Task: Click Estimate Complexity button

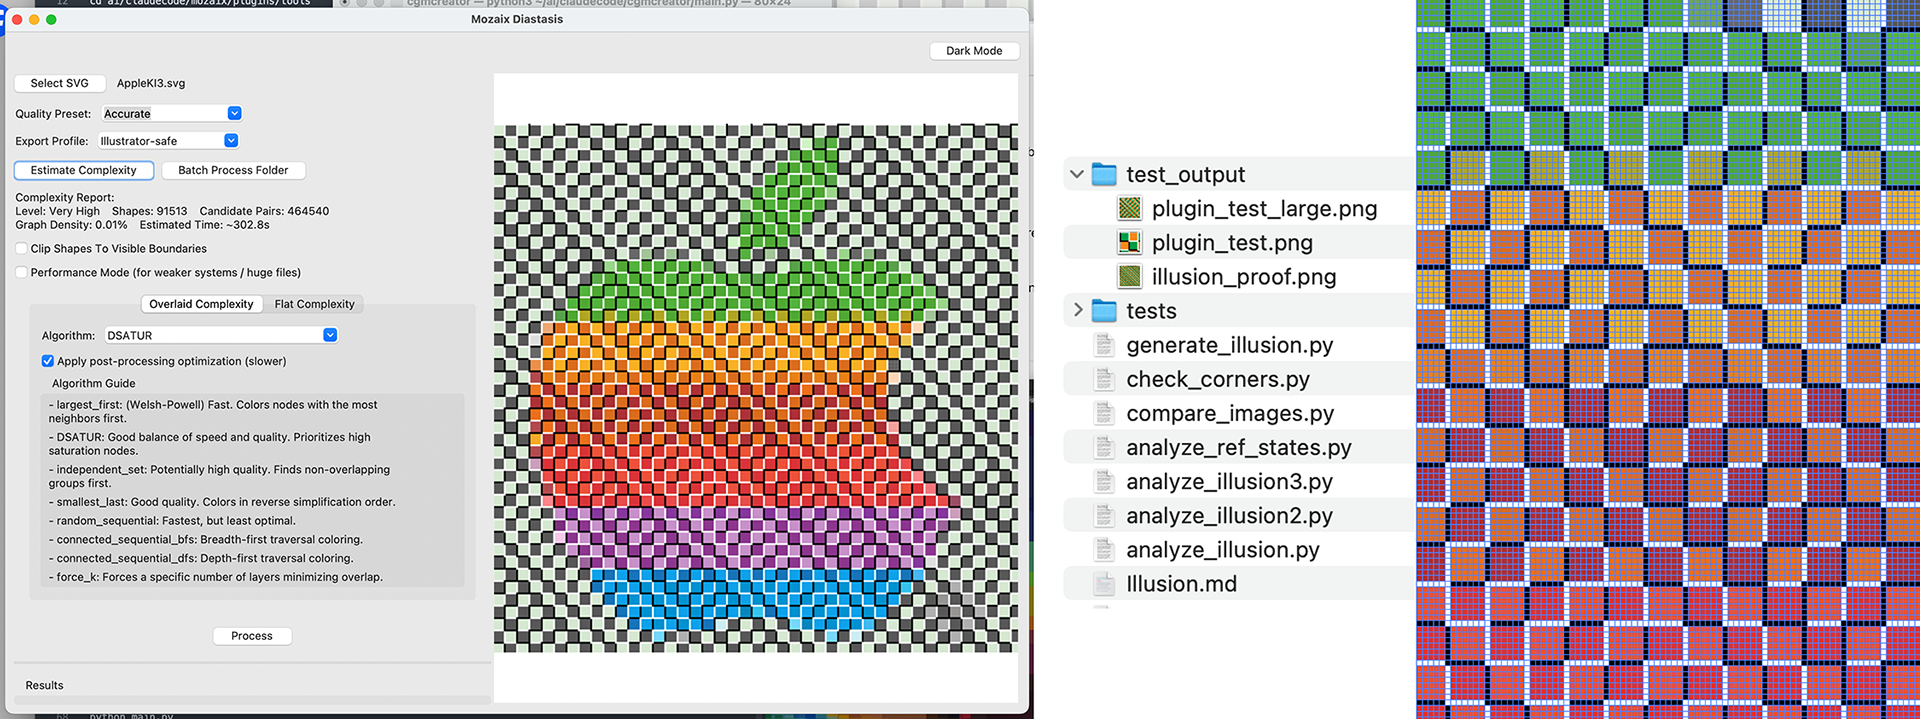Action: 84,170
